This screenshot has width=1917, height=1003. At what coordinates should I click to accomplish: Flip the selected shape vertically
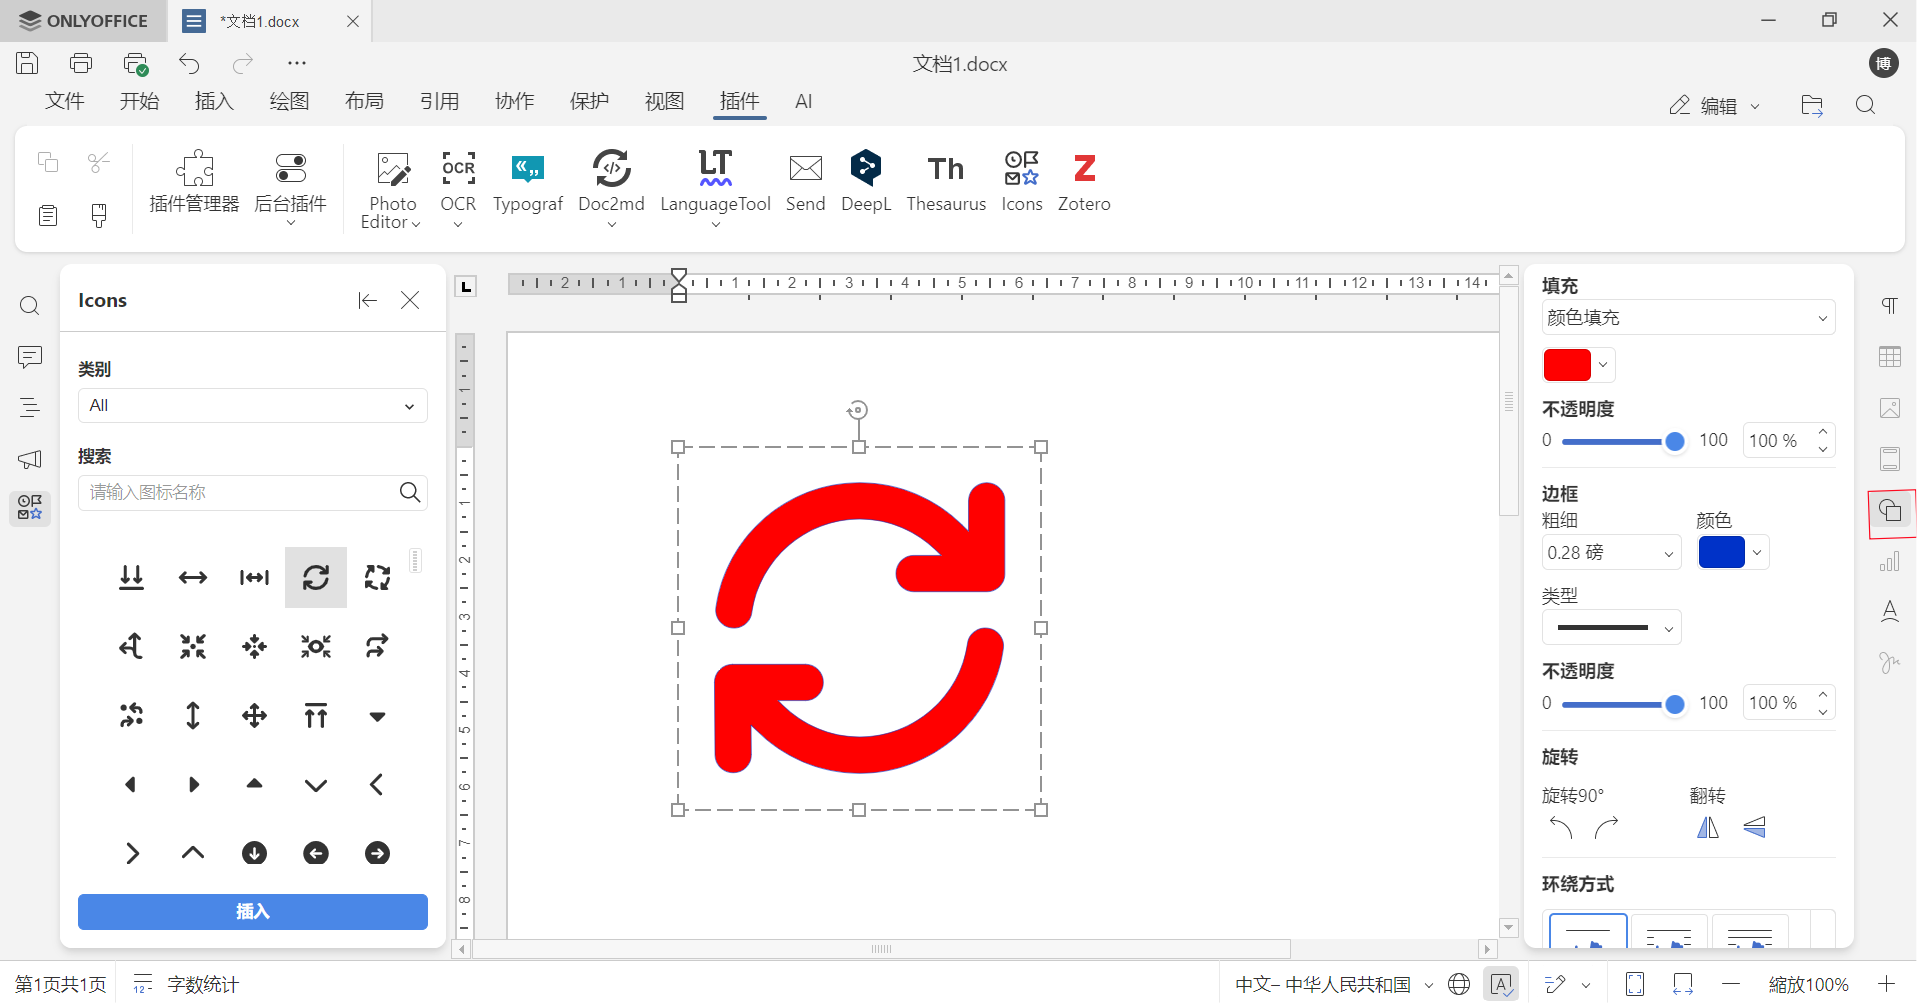pyautogui.click(x=1755, y=828)
